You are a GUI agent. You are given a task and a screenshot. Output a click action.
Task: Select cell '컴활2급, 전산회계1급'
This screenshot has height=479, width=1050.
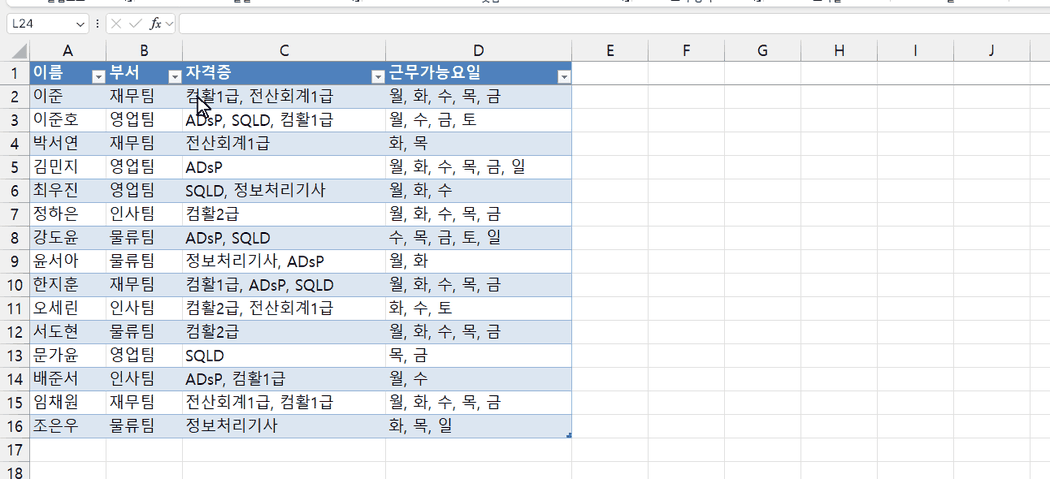(284, 308)
